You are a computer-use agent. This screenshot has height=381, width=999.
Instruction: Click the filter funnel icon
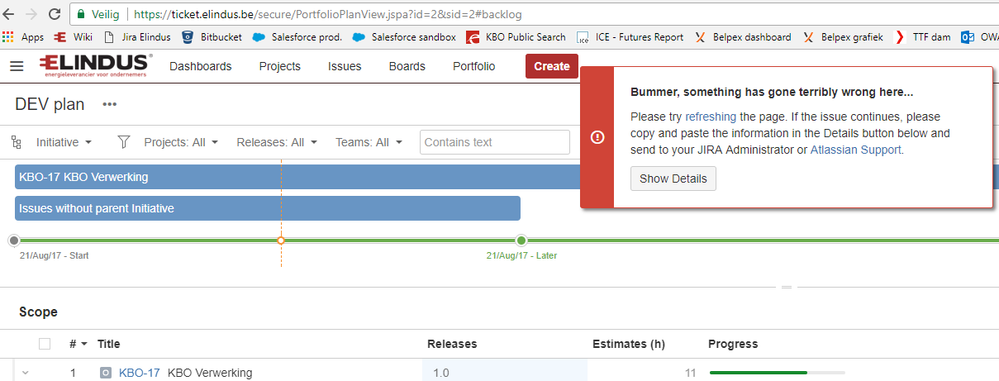(124, 142)
